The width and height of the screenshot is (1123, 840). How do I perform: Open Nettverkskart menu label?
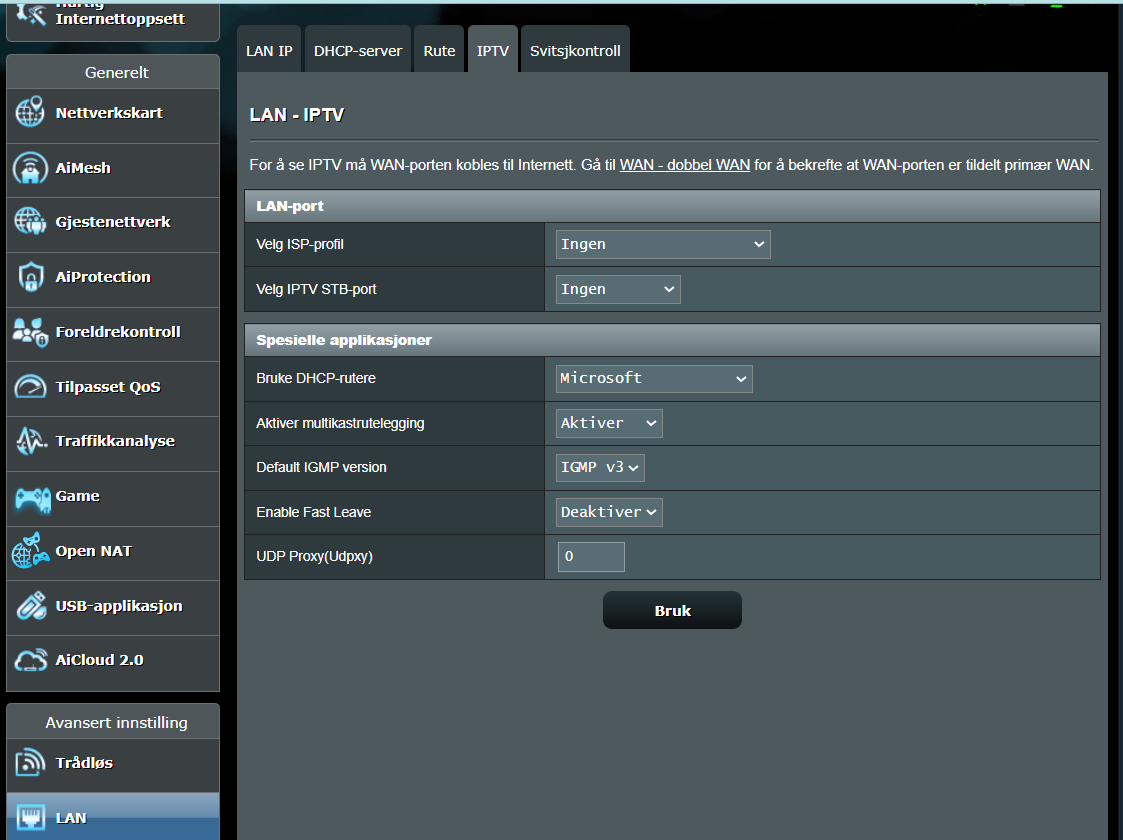pos(109,112)
